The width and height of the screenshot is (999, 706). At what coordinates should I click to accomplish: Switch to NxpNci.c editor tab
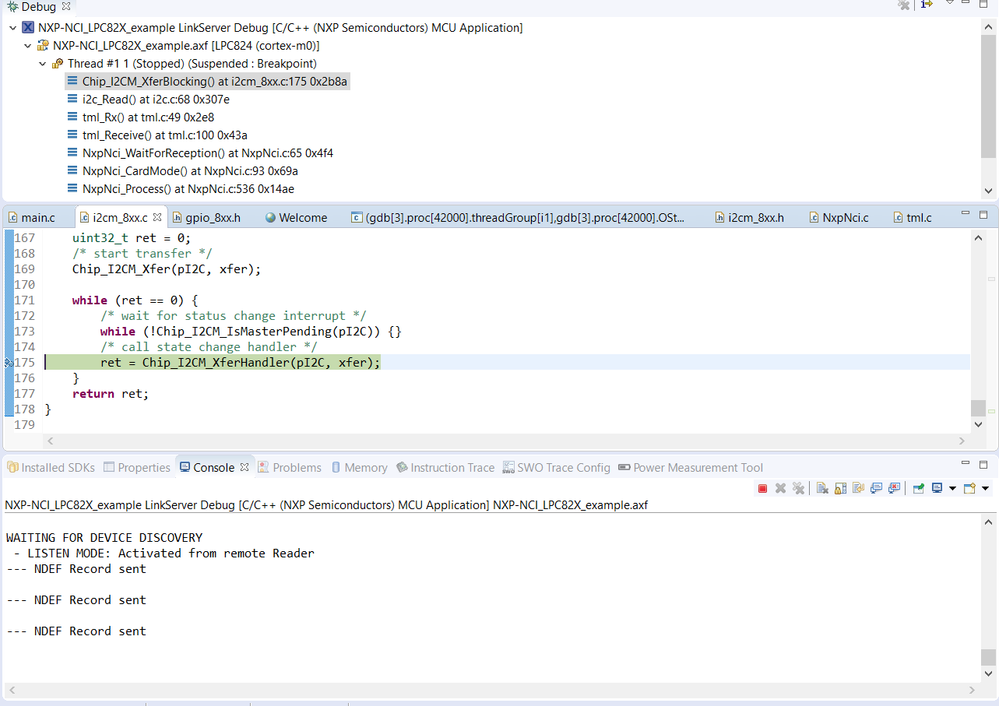click(838, 218)
